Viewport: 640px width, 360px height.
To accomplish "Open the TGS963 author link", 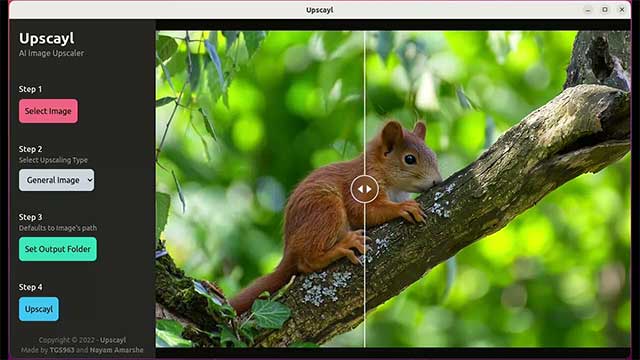I will tap(62, 350).
